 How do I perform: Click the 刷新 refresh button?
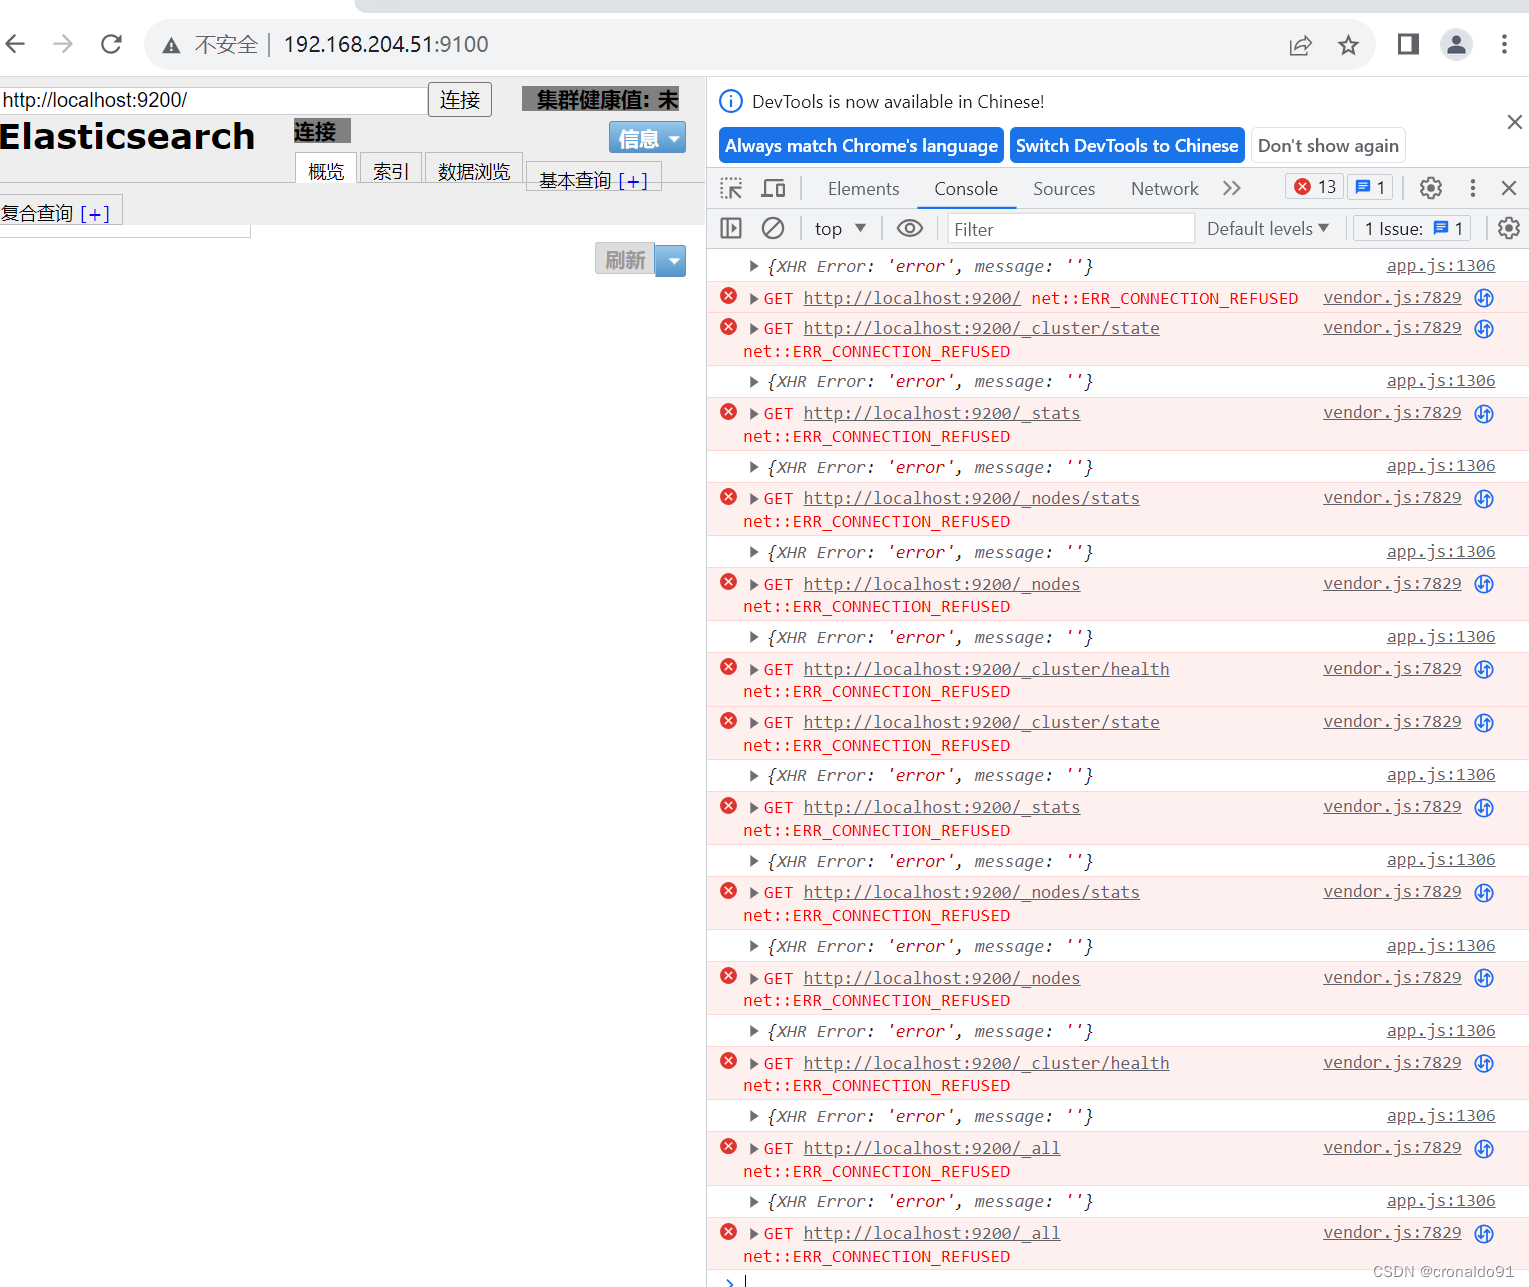(626, 260)
